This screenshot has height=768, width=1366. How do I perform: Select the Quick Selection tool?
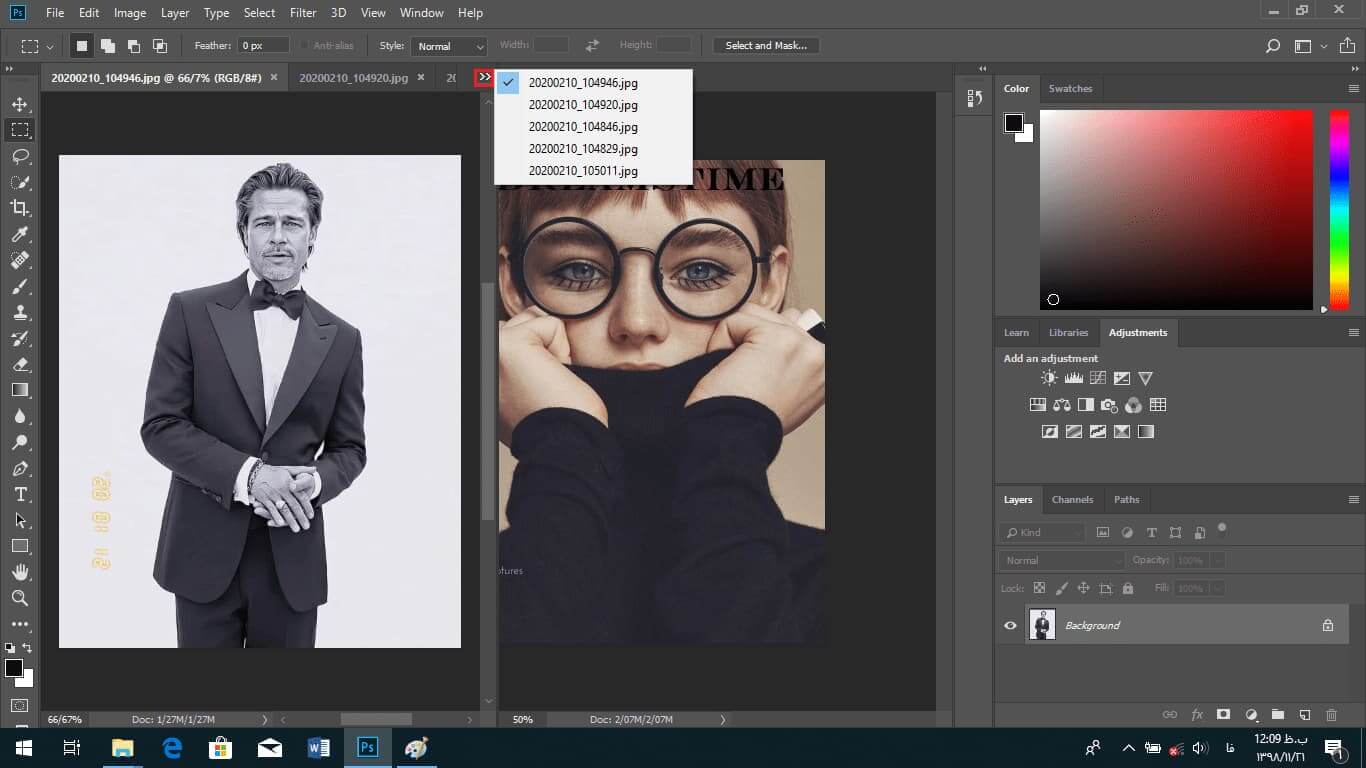[20, 182]
